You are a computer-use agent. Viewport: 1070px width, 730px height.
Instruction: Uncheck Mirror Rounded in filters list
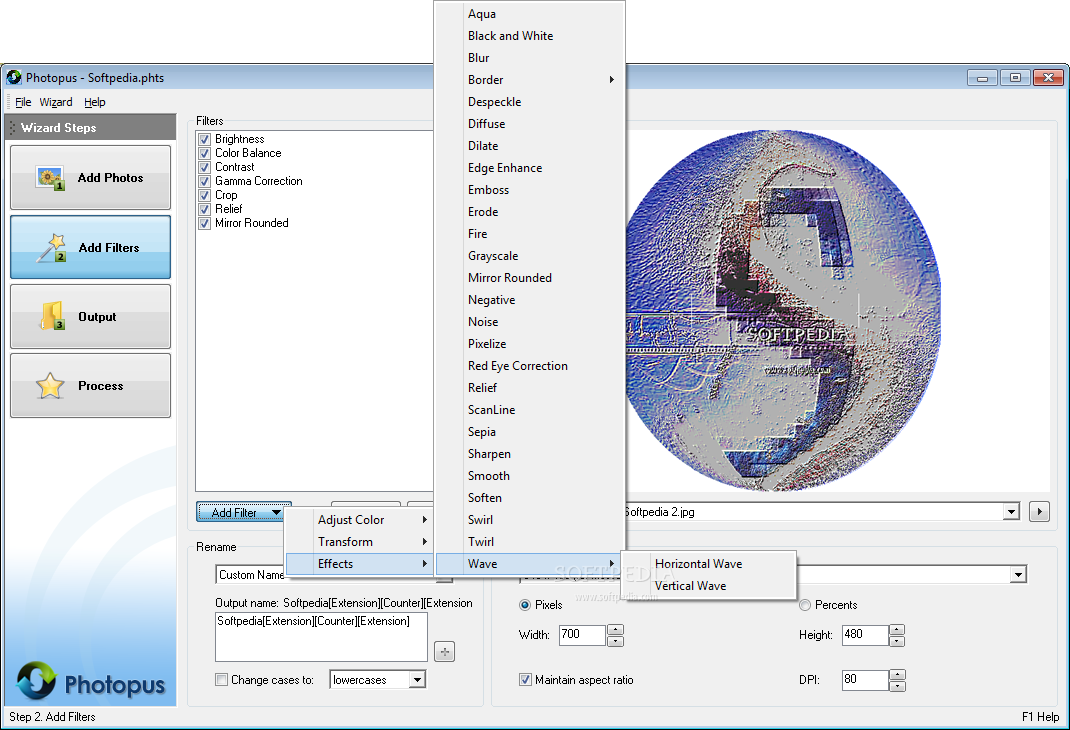tap(204, 223)
